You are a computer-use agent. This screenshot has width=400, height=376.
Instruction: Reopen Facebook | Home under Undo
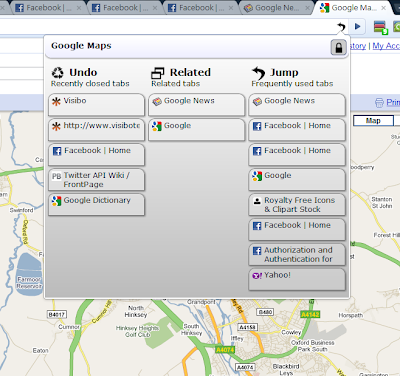pos(96,154)
